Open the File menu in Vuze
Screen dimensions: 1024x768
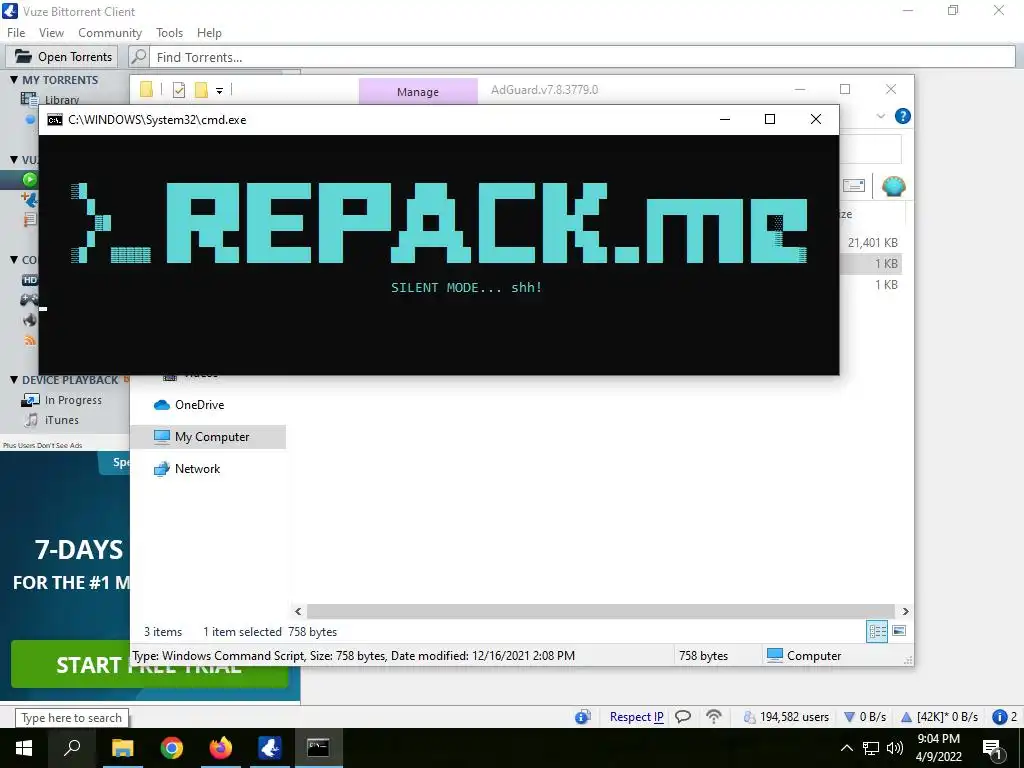(16, 33)
